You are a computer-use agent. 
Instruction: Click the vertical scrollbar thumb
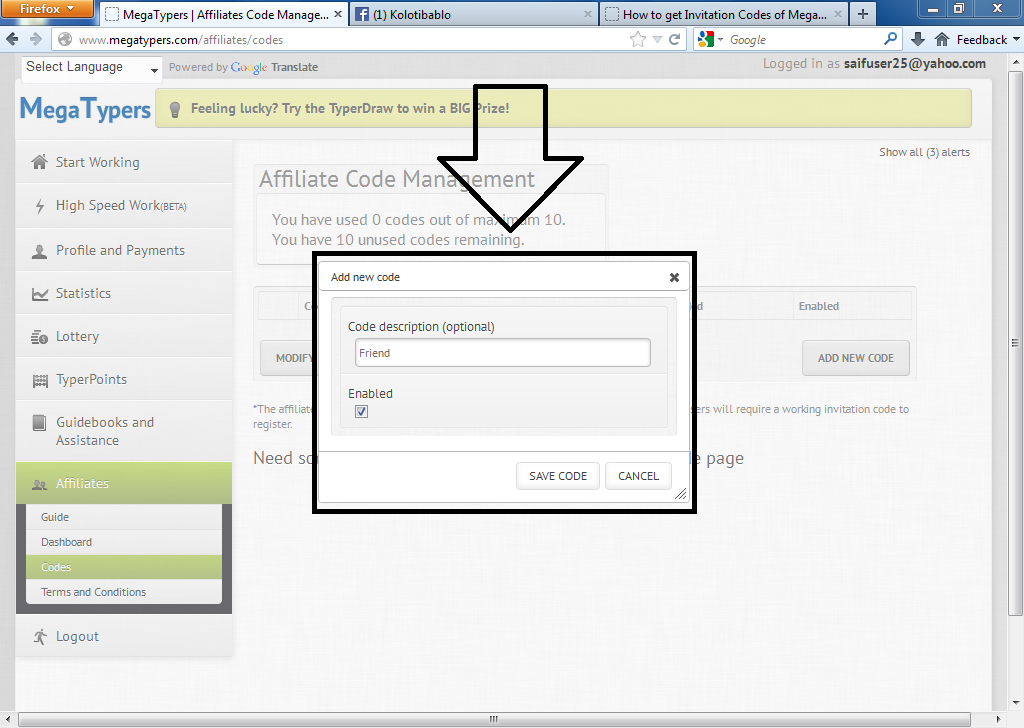(x=1015, y=342)
